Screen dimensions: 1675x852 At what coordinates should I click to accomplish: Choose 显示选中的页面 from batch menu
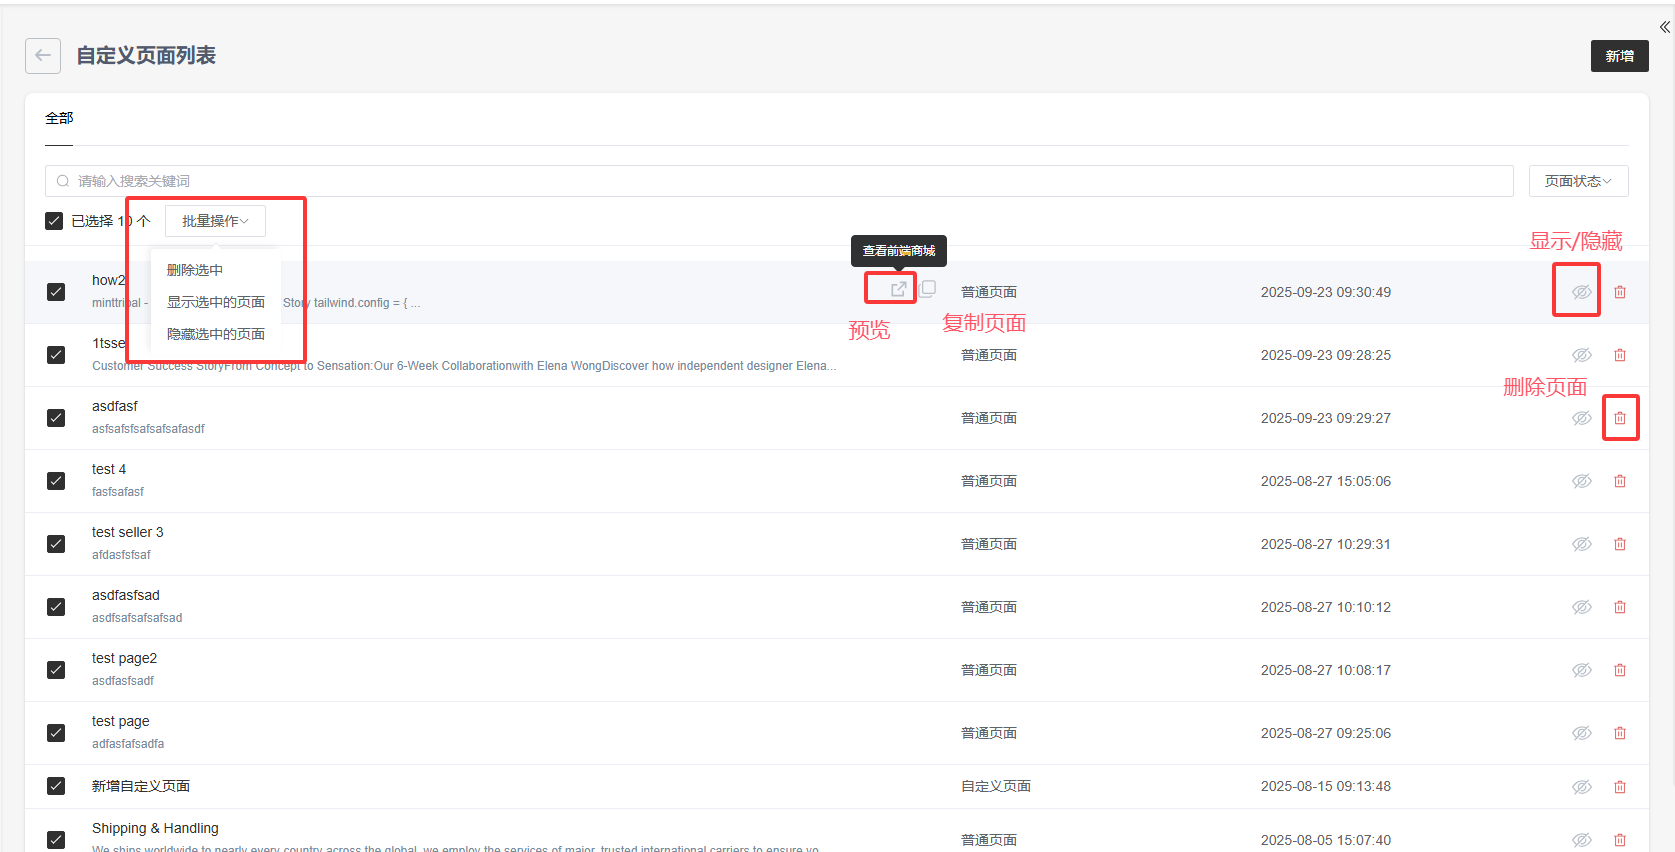(x=216, y=302)
